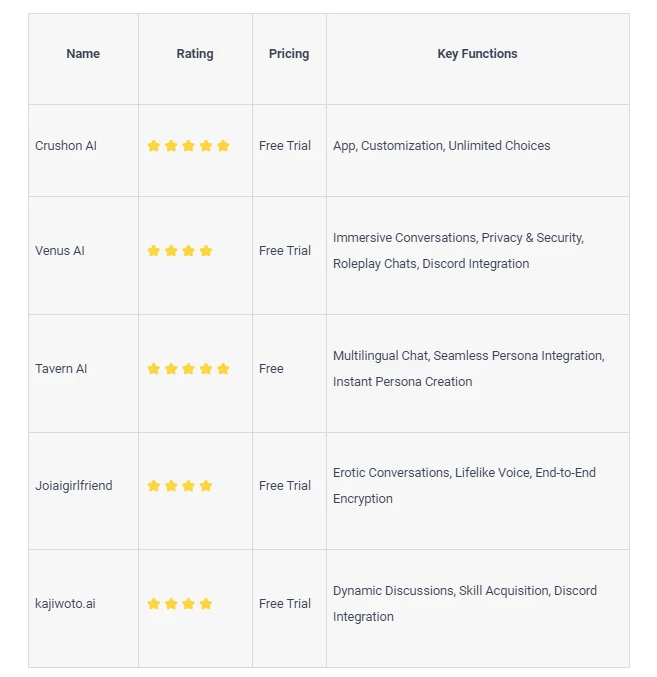Click the first star in Crushon AI rating

154,146
